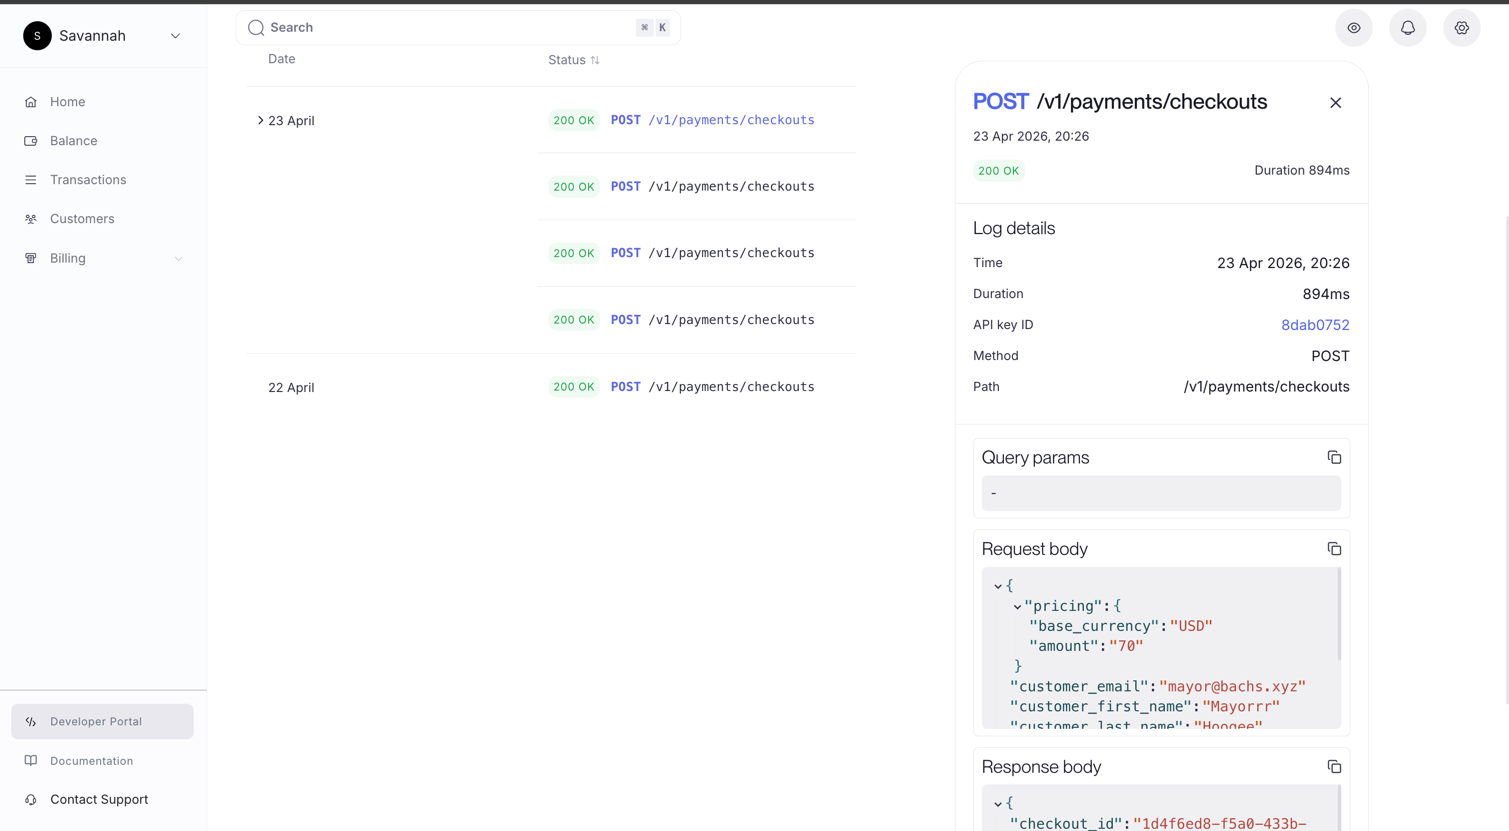
Task: Click Contact Support
Action: pos(99,799)
